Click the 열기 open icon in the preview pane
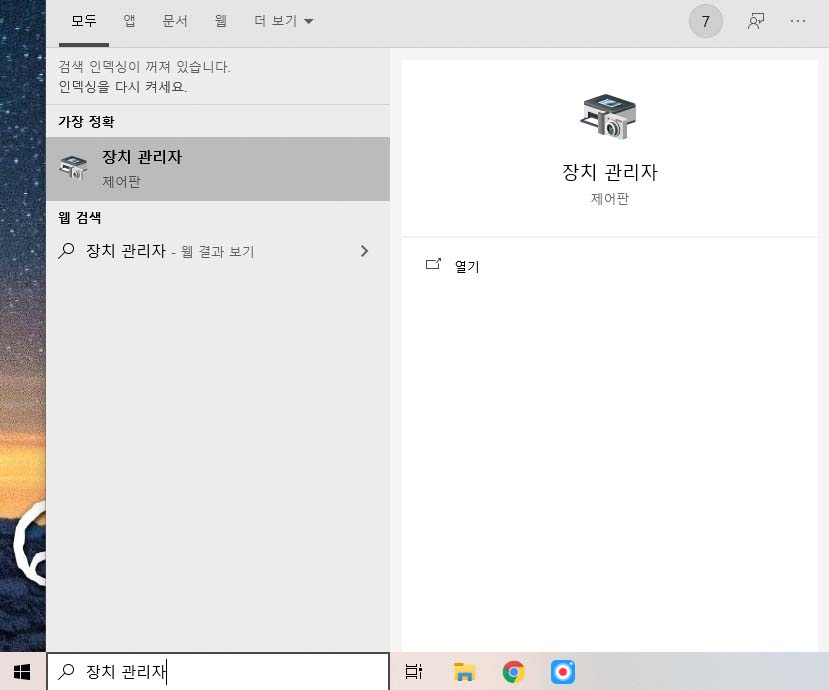Viewport: 829px width, 690px height. tap(434, 264)
